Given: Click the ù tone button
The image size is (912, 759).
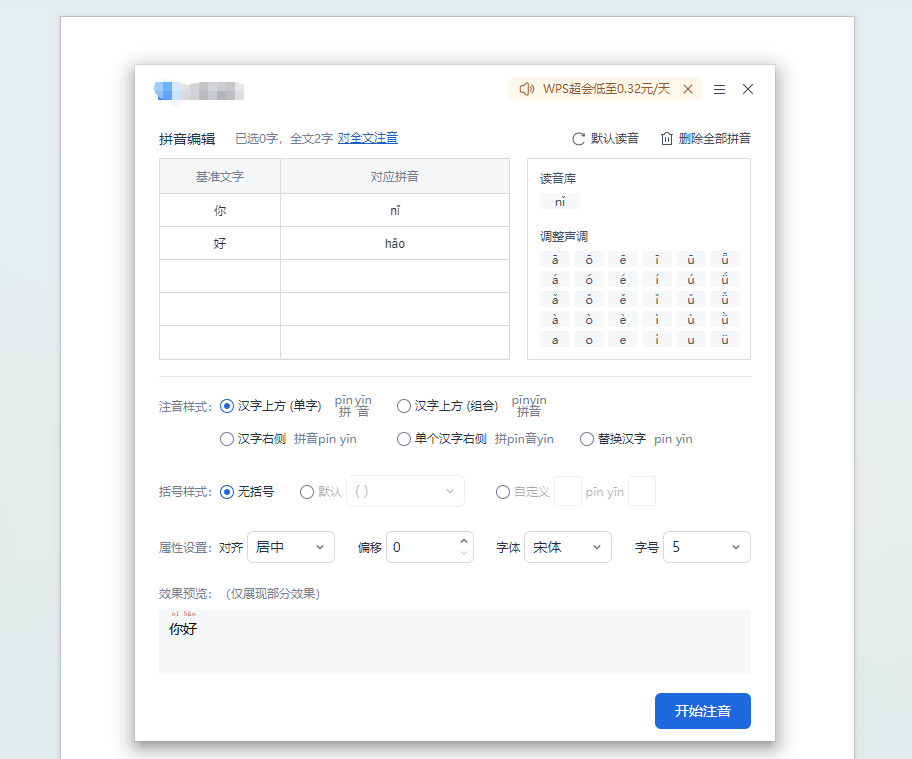Looking at the screenshot, I should pyautogui.click(x=691, y=319).
